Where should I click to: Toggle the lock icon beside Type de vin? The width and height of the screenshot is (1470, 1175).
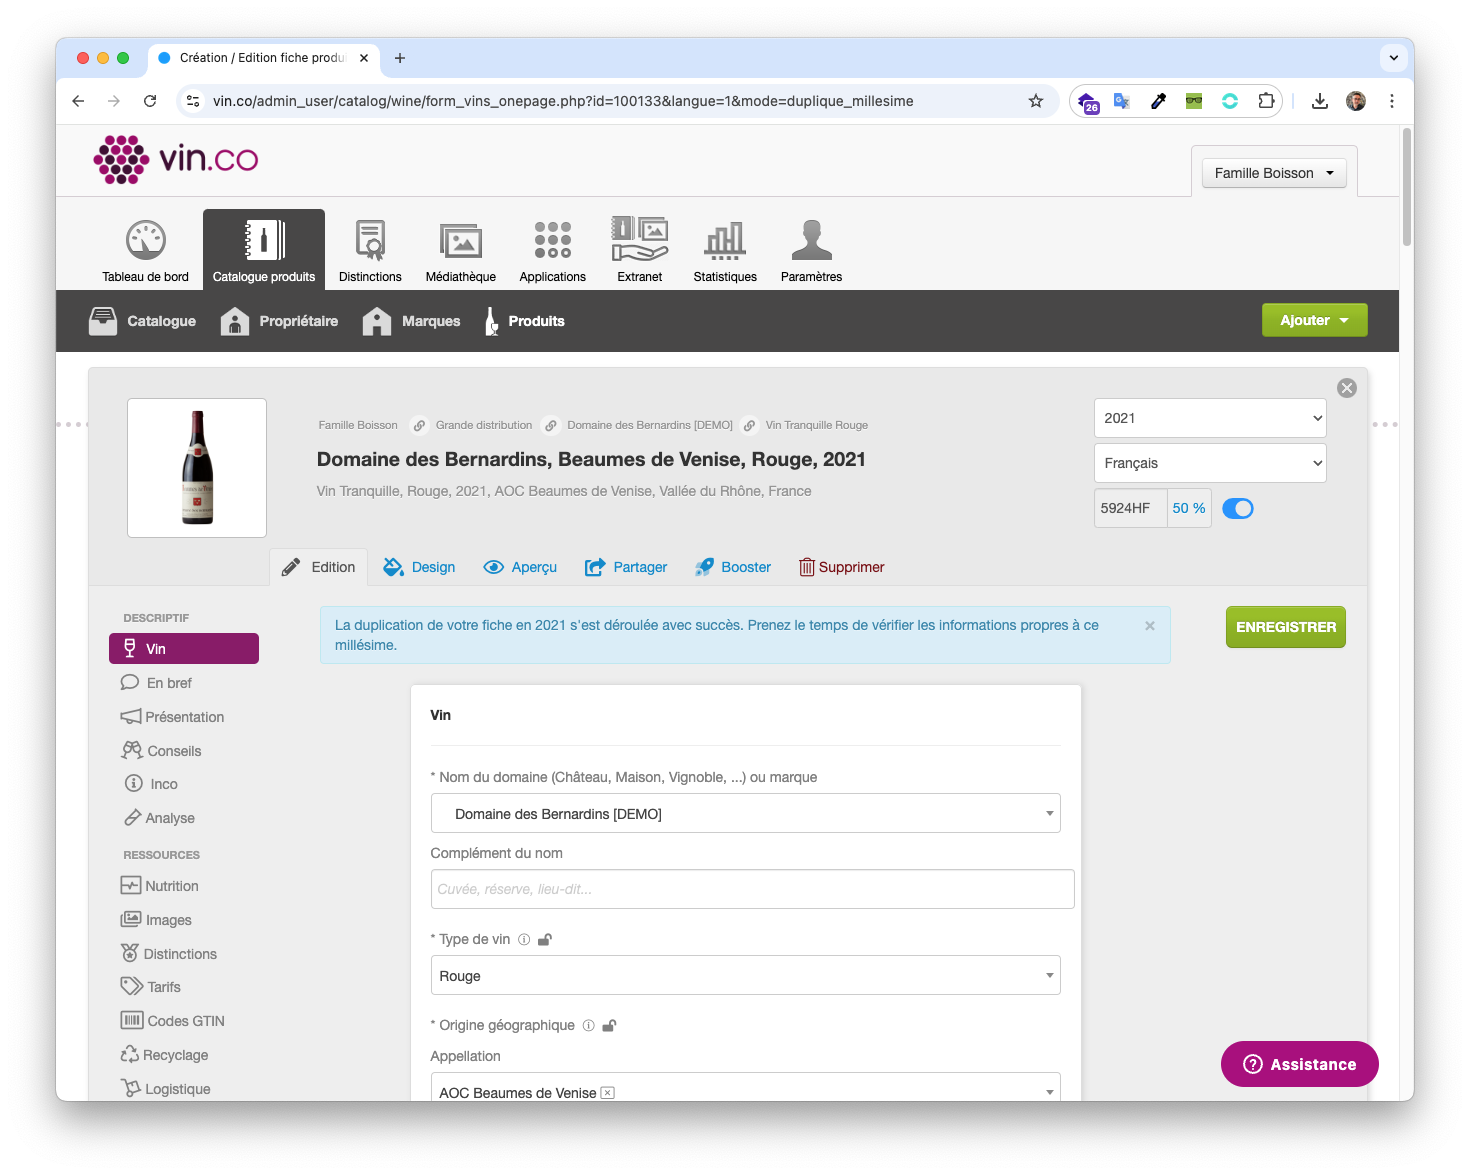click(545, 940)
